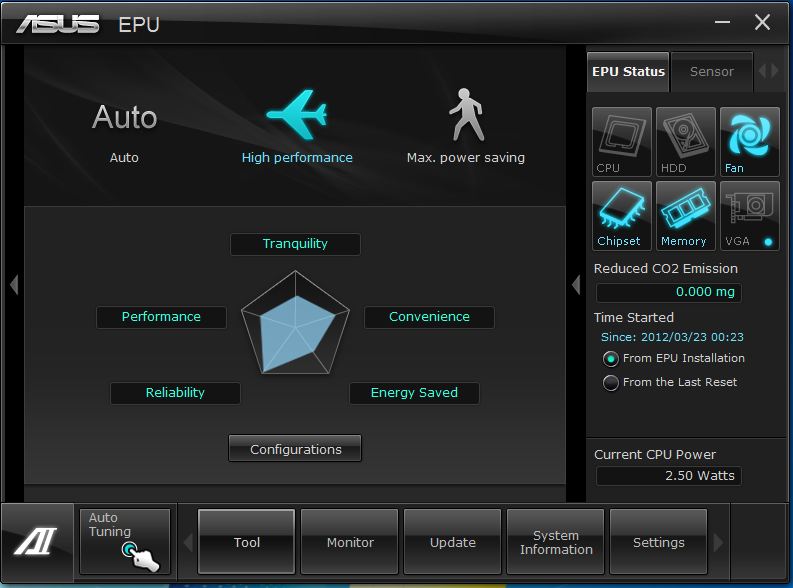This screenshot has width=793, height=588.
Task: Open the VGA status icon
Action: tap(750, 216)
